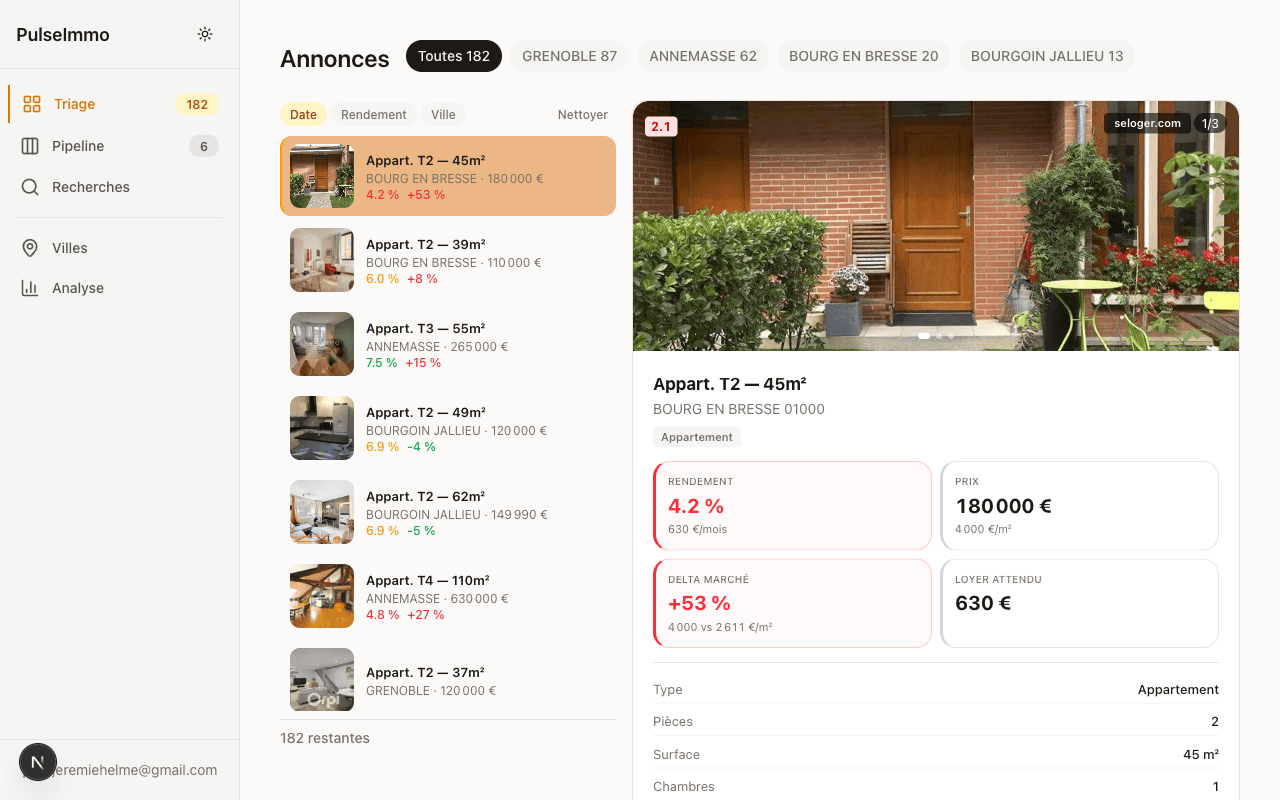Click Nettoyer to clear the list

click(x=582, y=114)
